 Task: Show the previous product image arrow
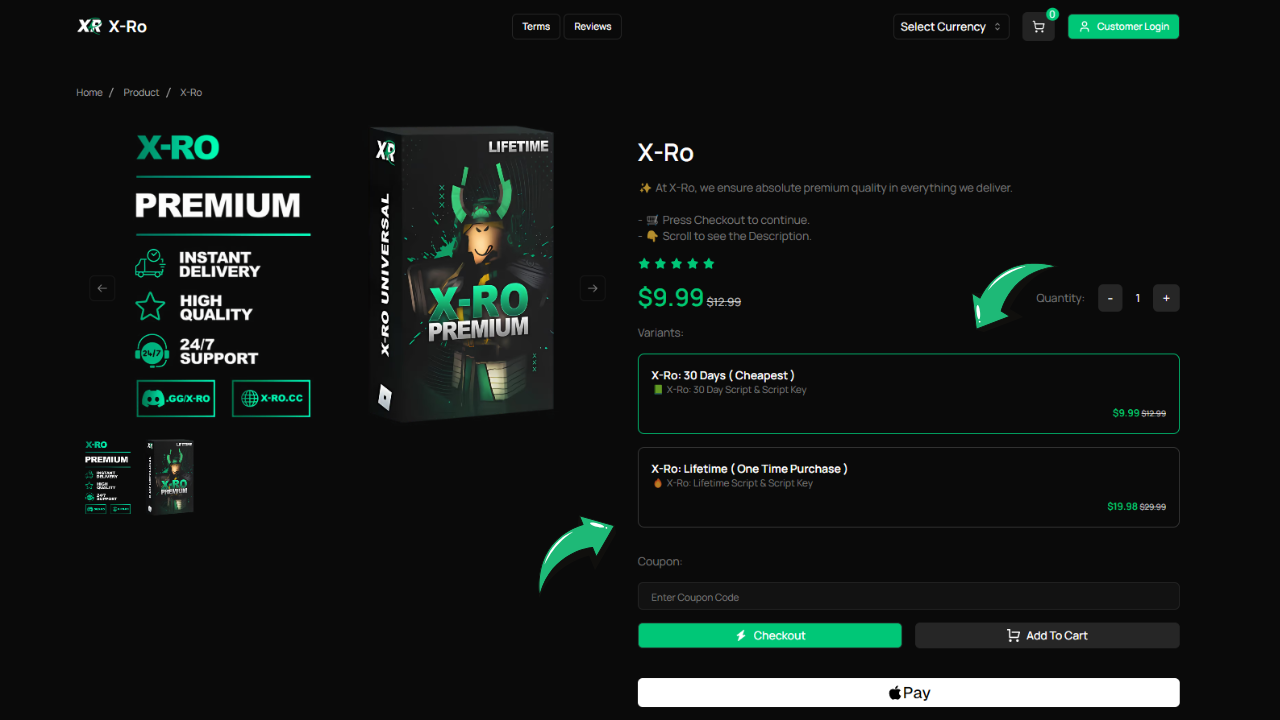point(102,288)
